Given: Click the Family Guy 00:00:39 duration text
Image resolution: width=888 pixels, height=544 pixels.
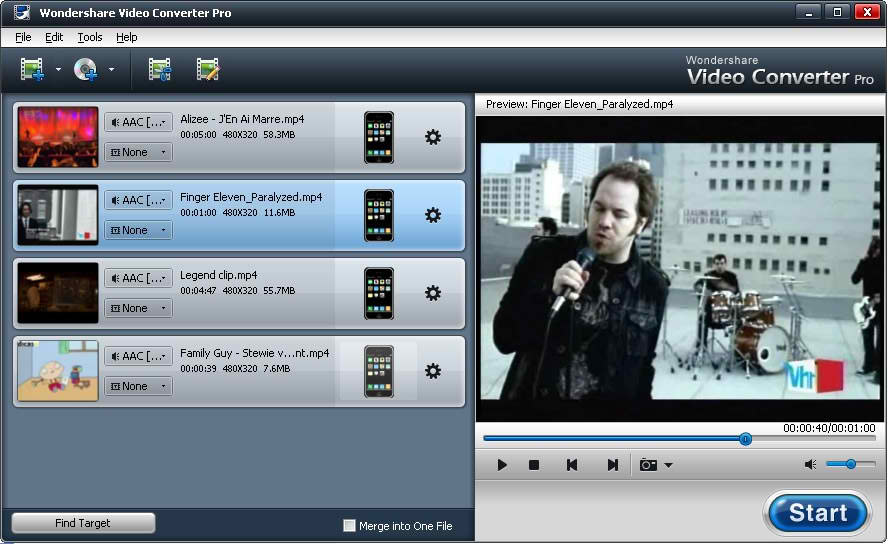Looking at the screenshot, I should coord(198,369).
